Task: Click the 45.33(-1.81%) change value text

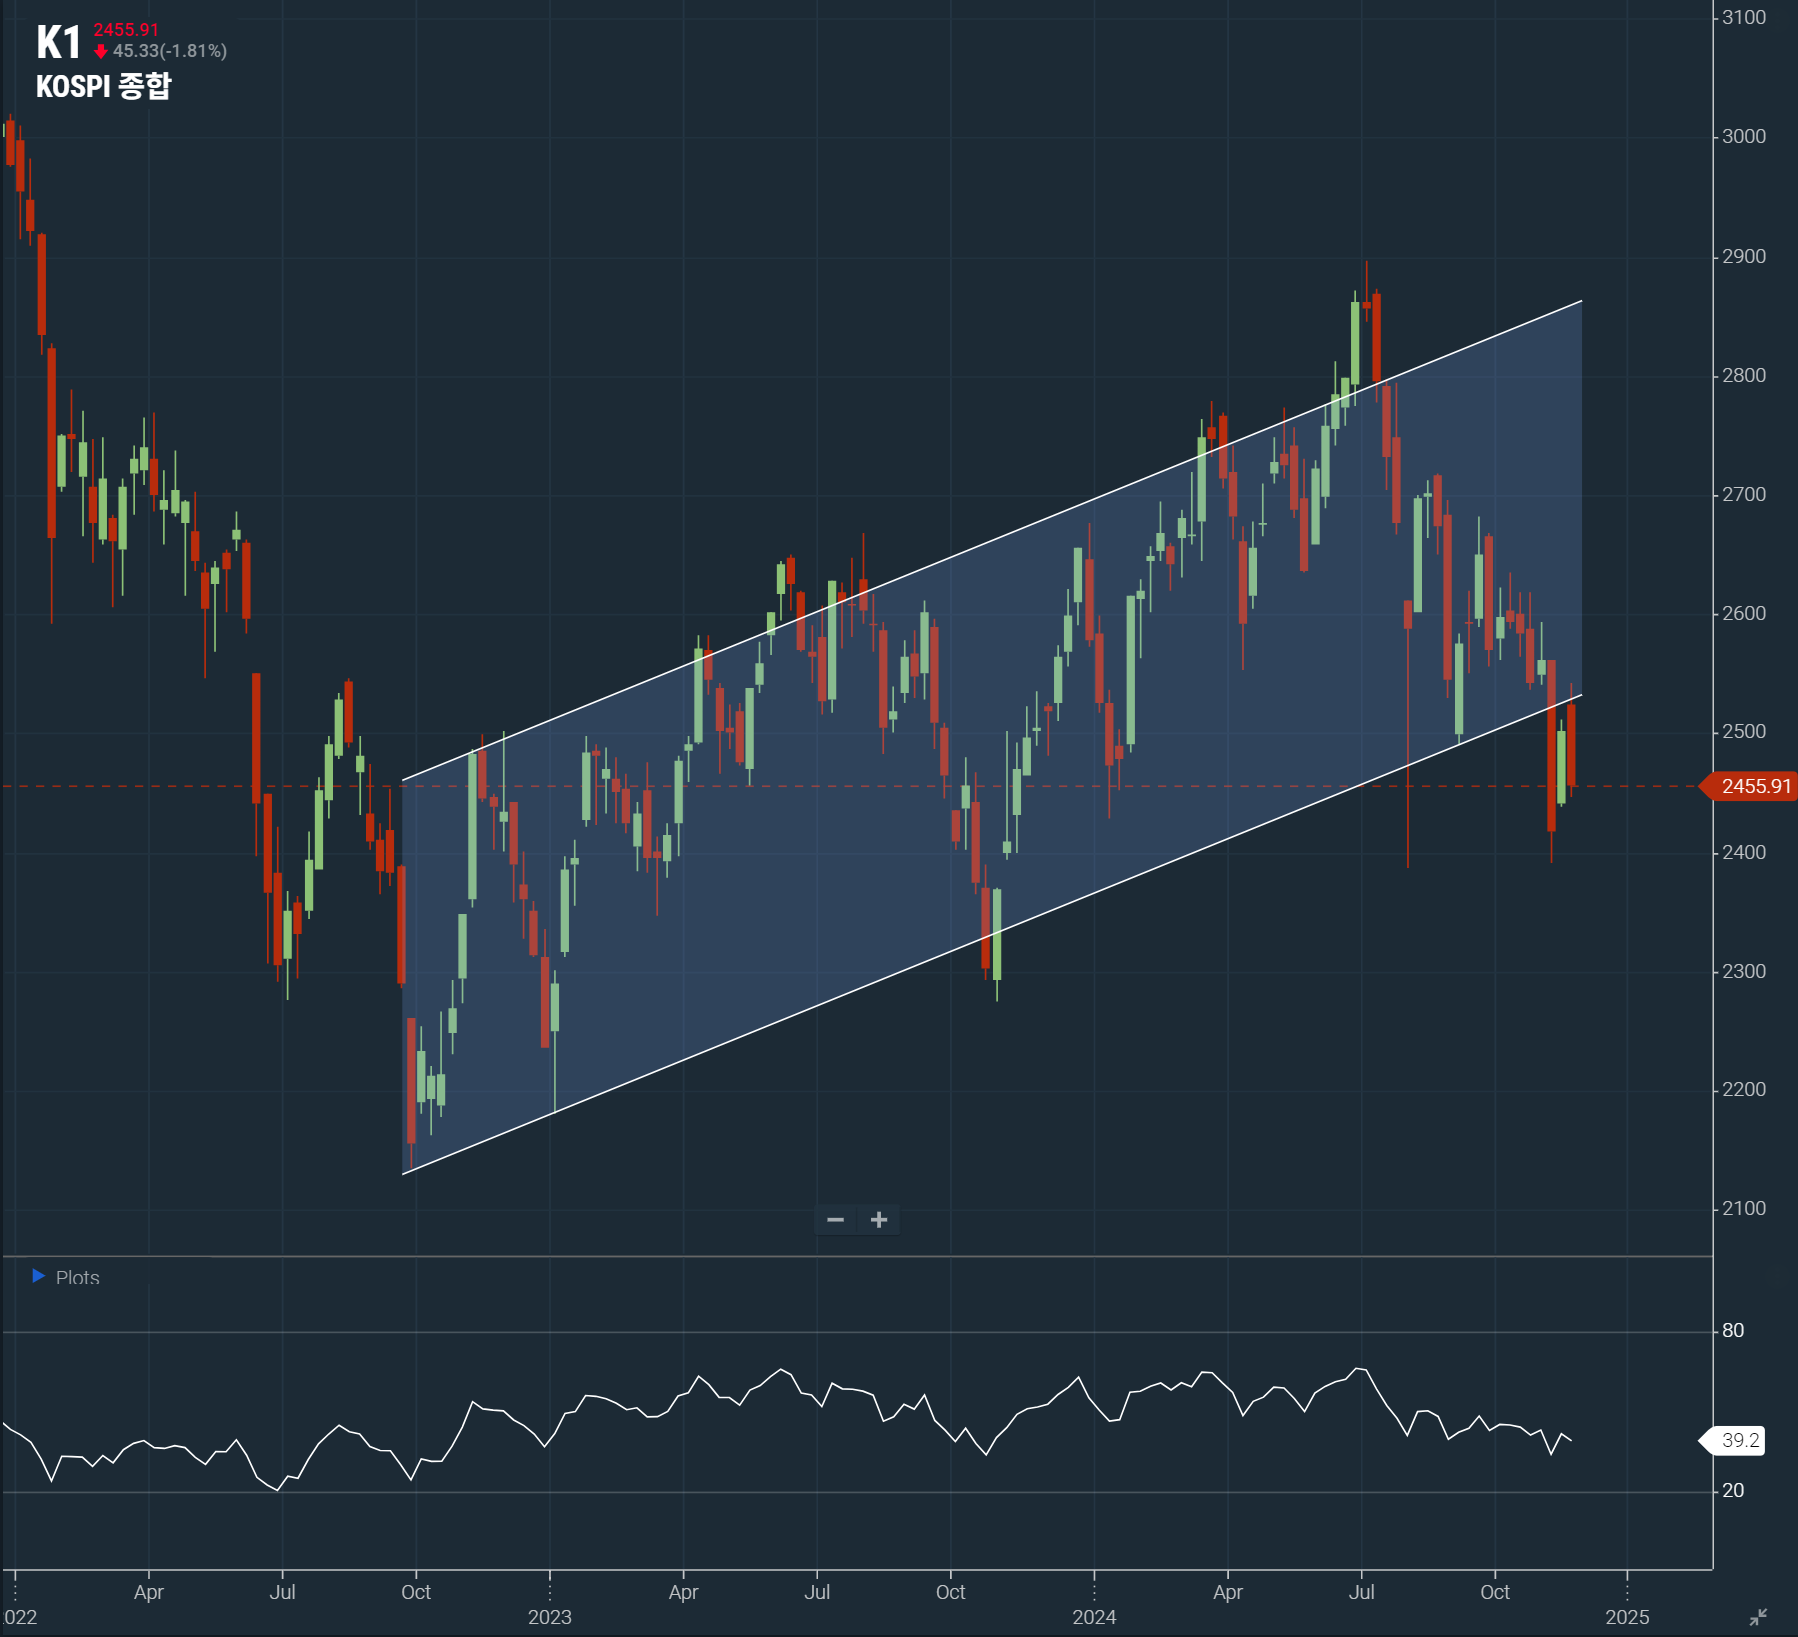Action: click(170, 51)
